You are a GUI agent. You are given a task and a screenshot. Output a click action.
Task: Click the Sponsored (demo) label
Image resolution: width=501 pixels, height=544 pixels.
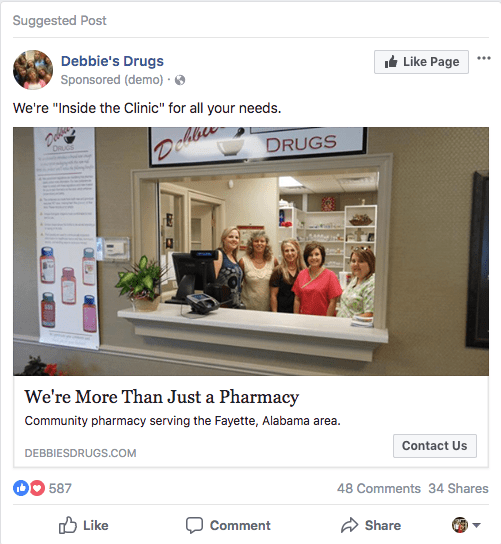point(112,80)
